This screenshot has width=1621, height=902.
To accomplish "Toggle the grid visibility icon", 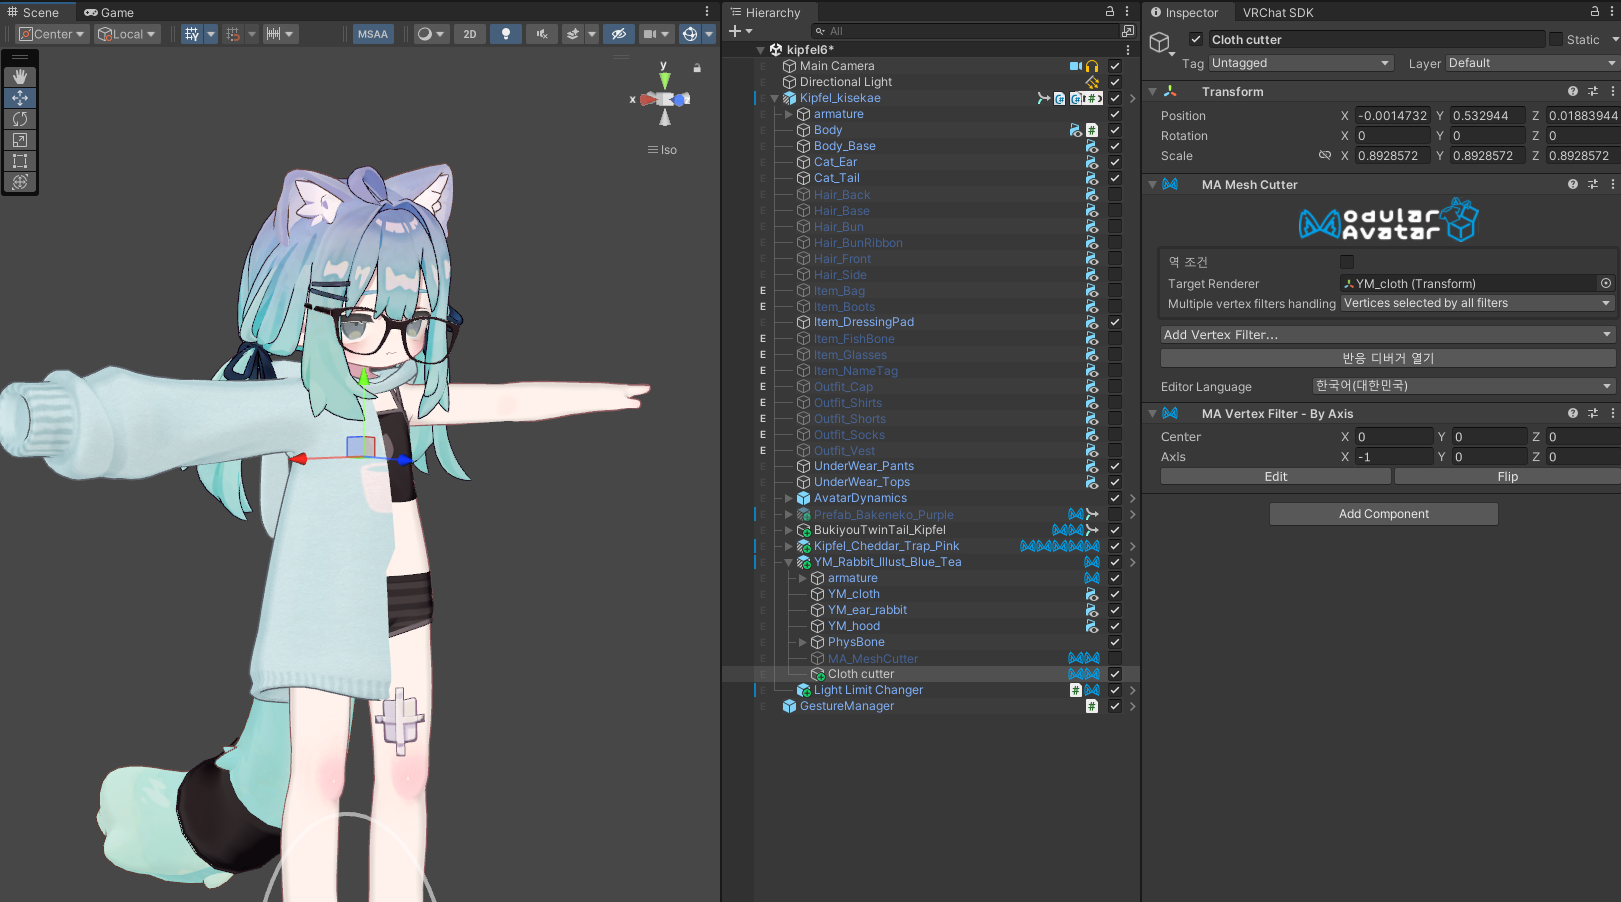I will click(x=192, y=34).
